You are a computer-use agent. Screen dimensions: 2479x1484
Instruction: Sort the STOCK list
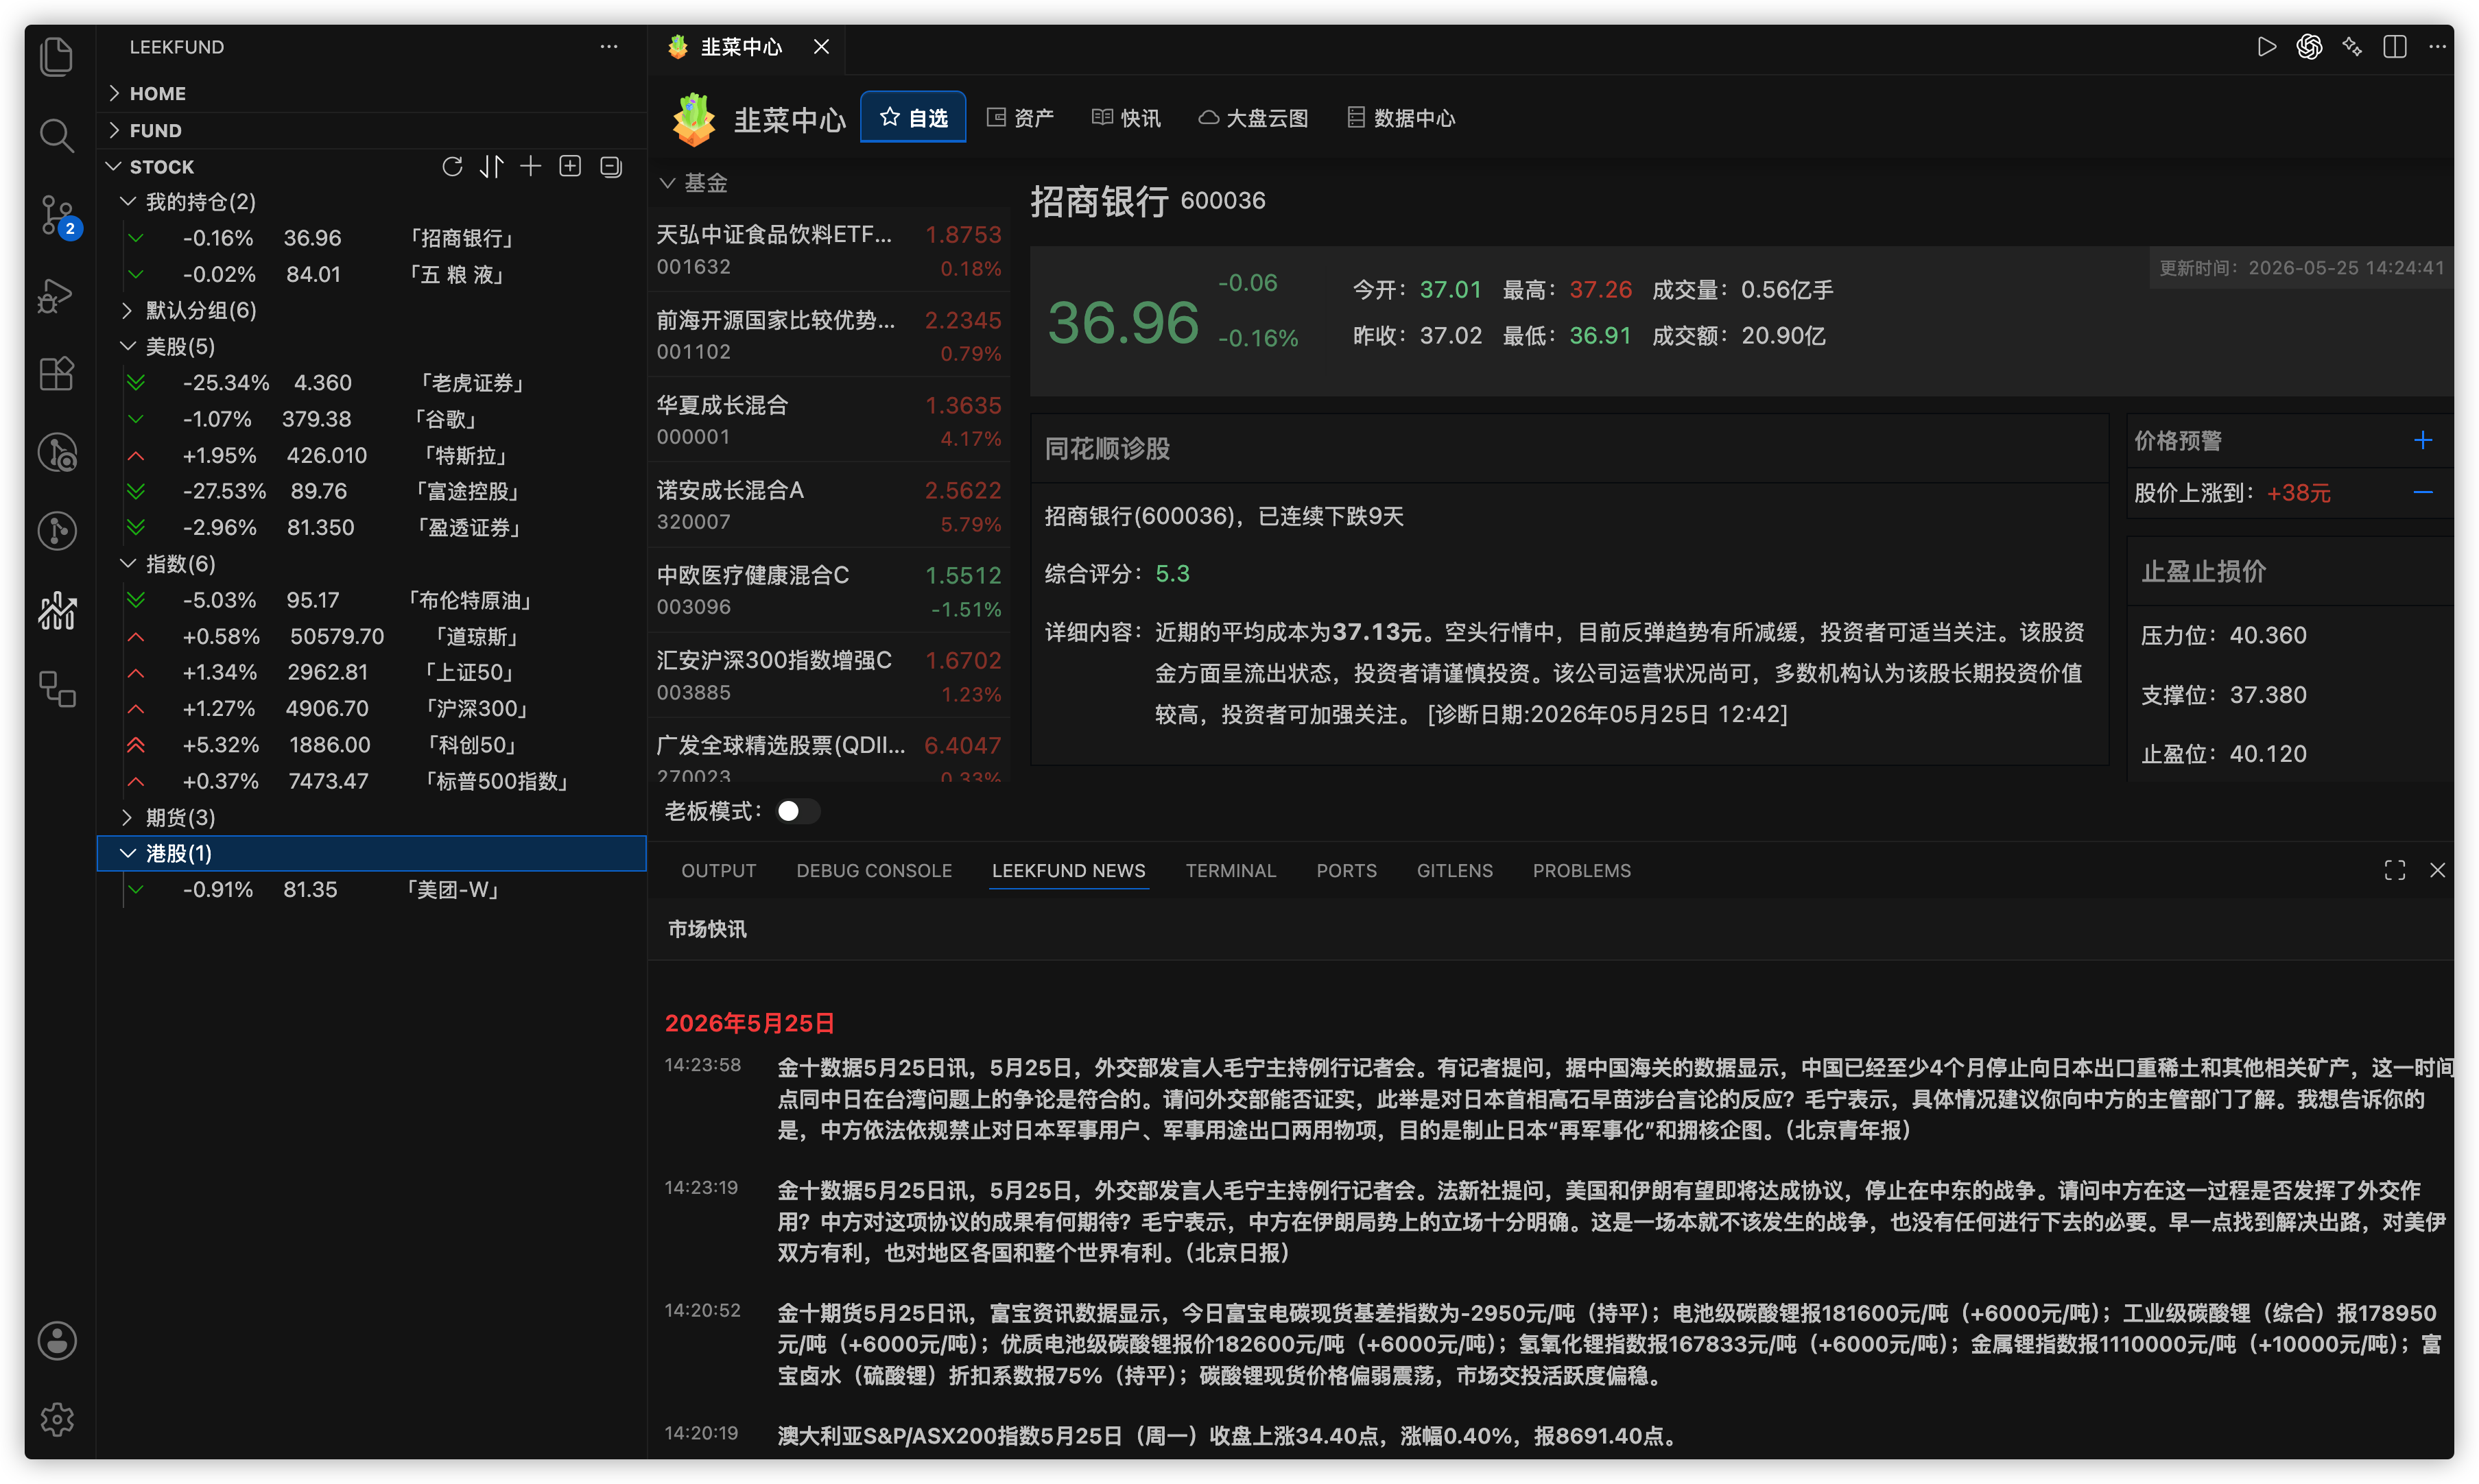[x=491, y=166]
